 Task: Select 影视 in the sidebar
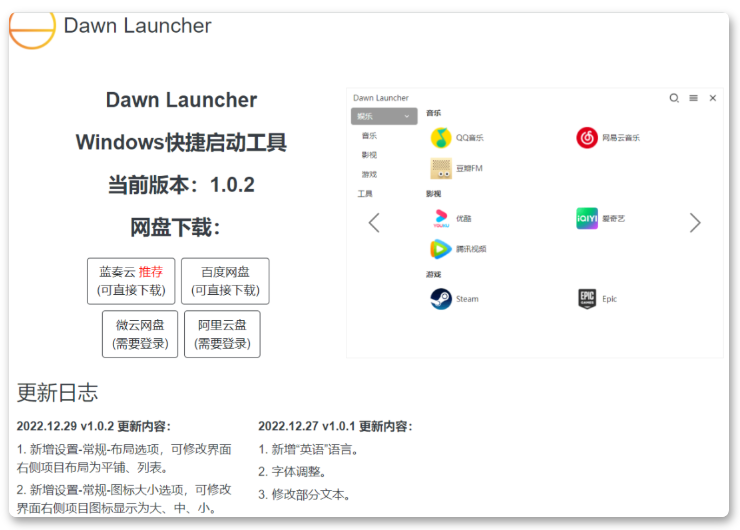[369, 155]
